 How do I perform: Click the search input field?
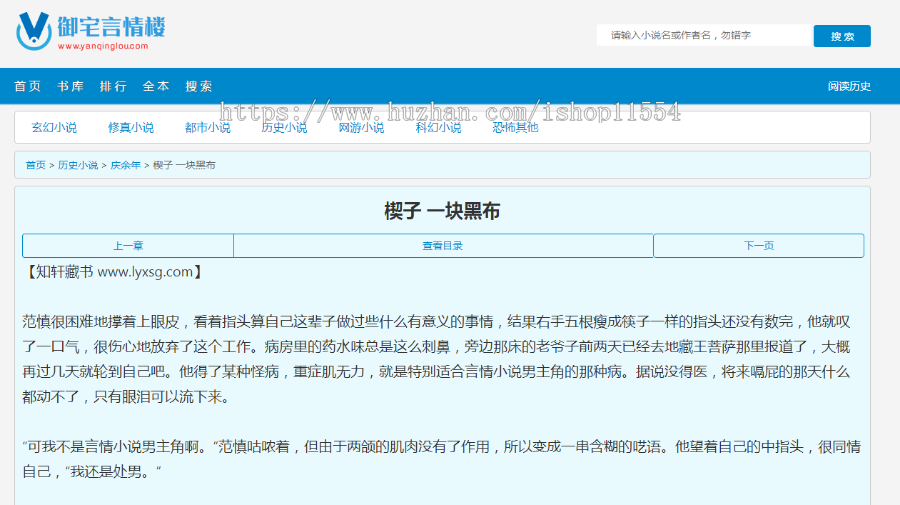tap(703, 36)
